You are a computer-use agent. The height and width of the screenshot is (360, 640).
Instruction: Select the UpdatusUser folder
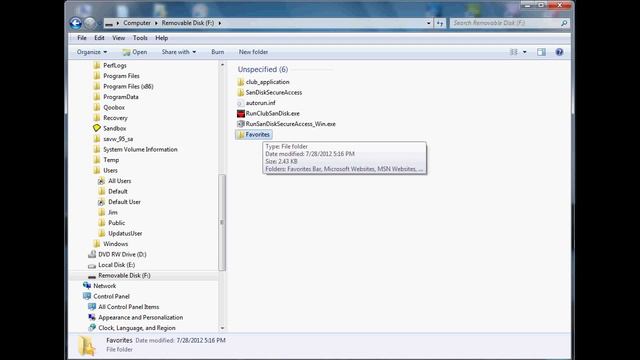point(125,233)
